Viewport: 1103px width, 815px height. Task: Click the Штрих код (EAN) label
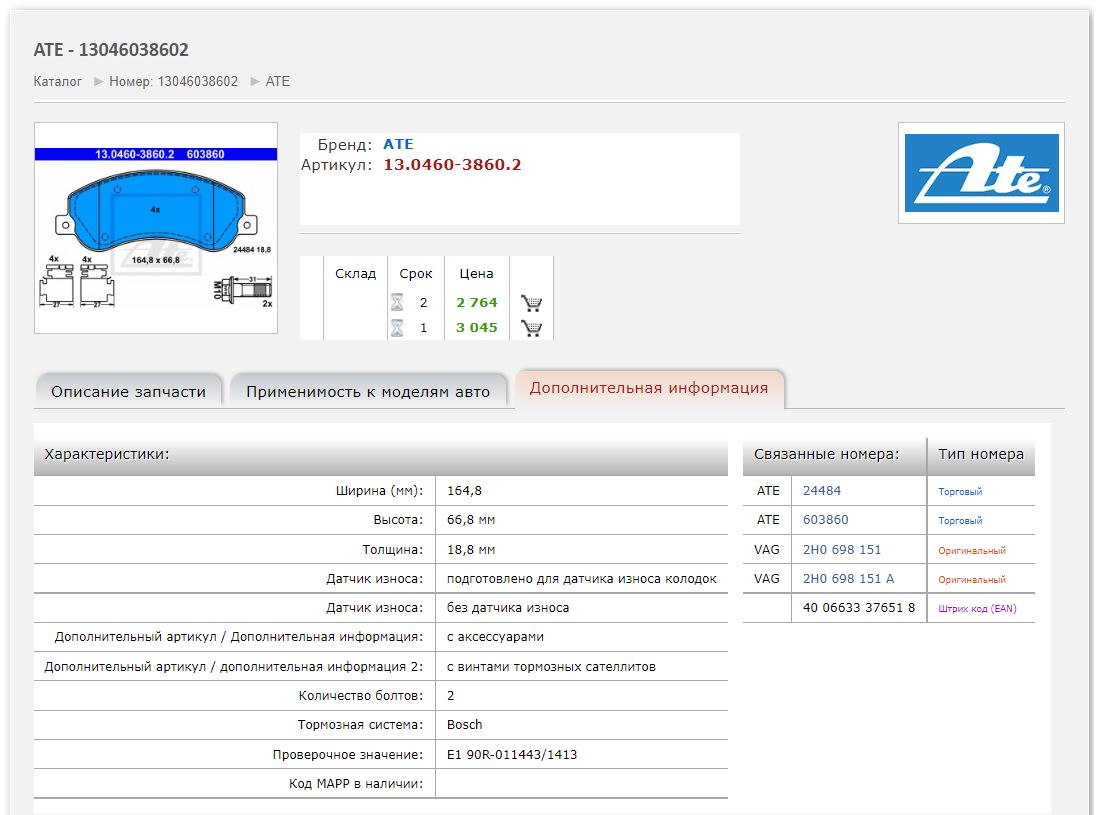pos(977,608)
